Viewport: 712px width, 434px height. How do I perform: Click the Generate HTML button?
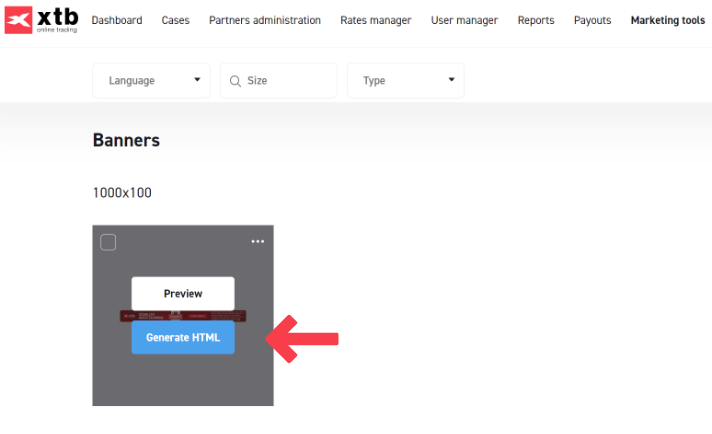[x=183, y=337]
